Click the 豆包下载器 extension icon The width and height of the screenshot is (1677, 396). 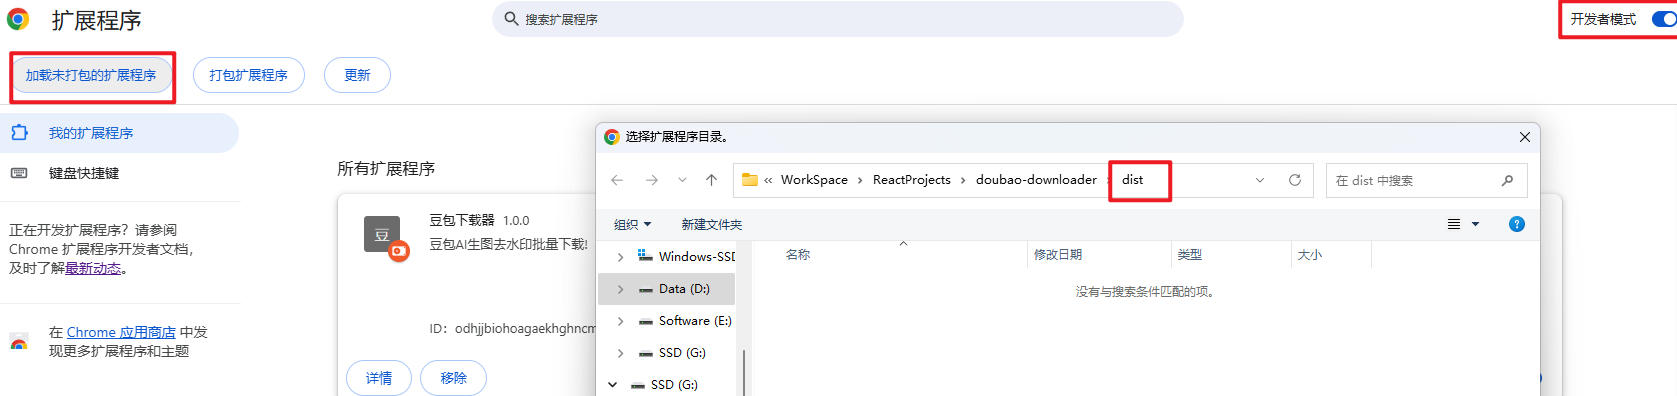pyautogui.click(x=384, y=237)
